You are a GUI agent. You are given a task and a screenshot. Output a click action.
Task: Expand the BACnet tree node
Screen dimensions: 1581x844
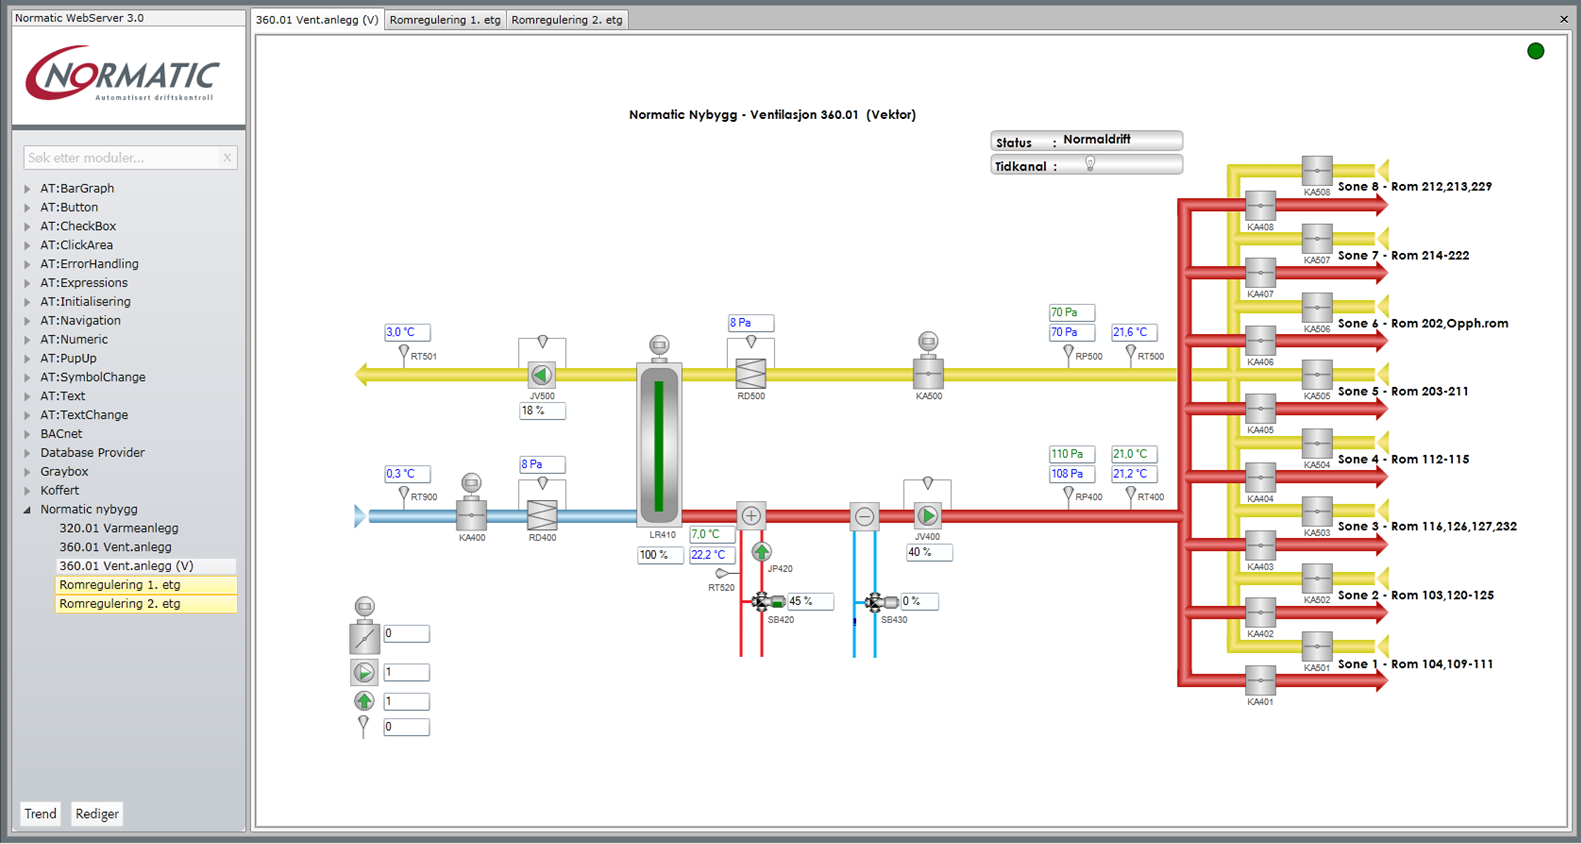[x=27, y=434]
